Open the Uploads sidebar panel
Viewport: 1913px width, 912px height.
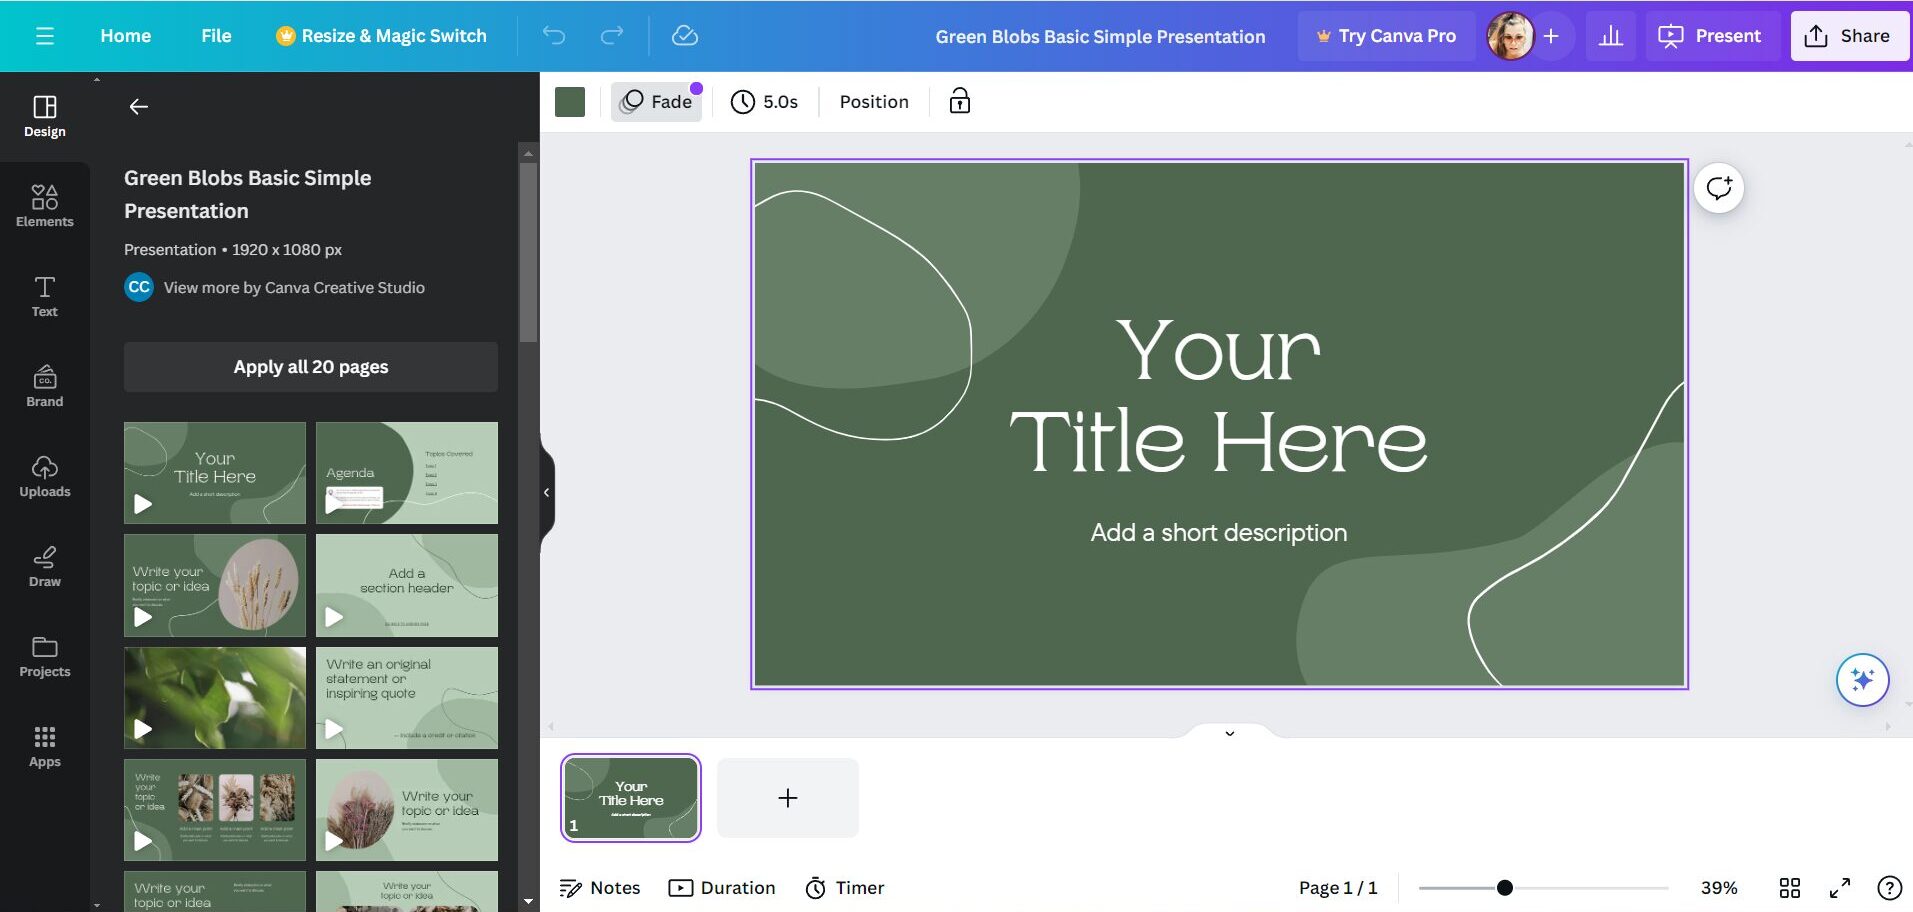(44, 476)
